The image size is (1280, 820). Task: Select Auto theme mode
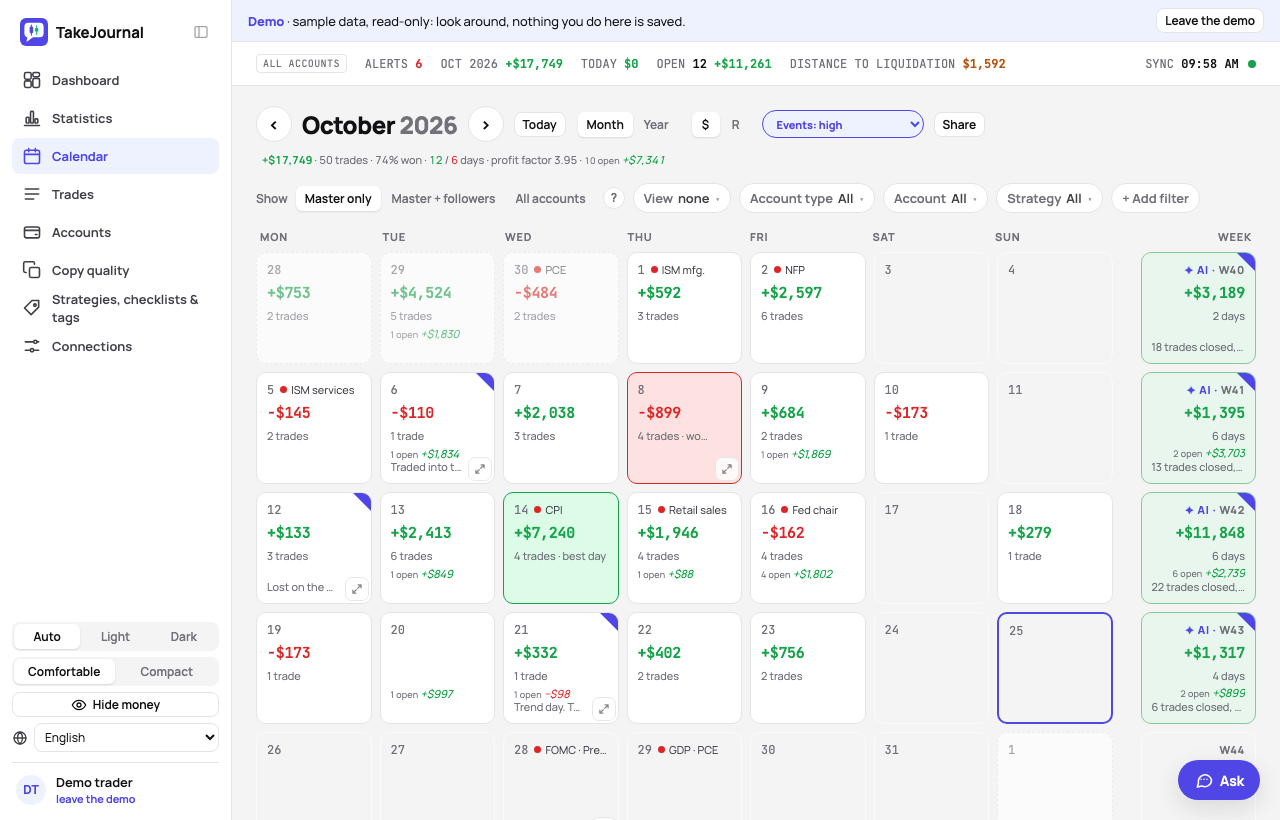pos(47,637)
